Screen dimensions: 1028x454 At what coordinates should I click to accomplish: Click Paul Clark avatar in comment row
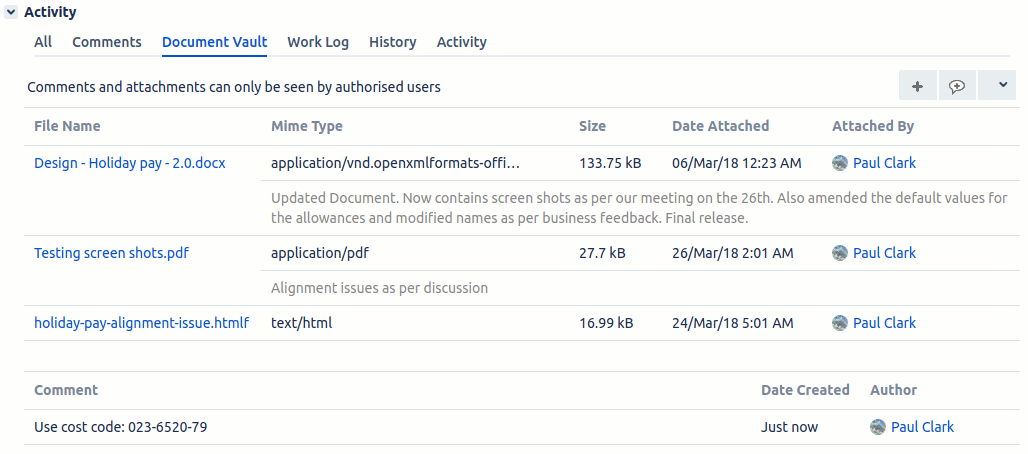click(x=878, y=427)
